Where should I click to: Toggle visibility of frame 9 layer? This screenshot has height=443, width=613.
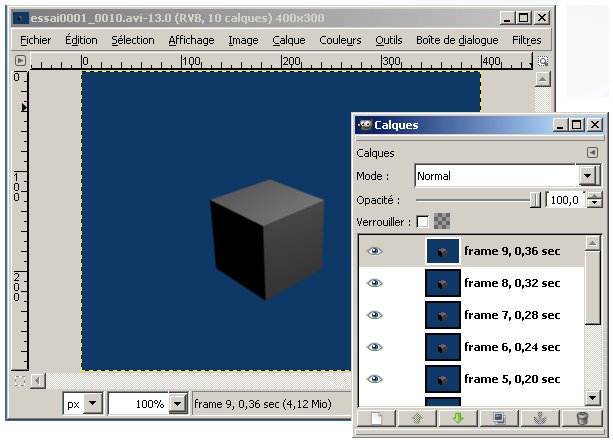[375, 251]
